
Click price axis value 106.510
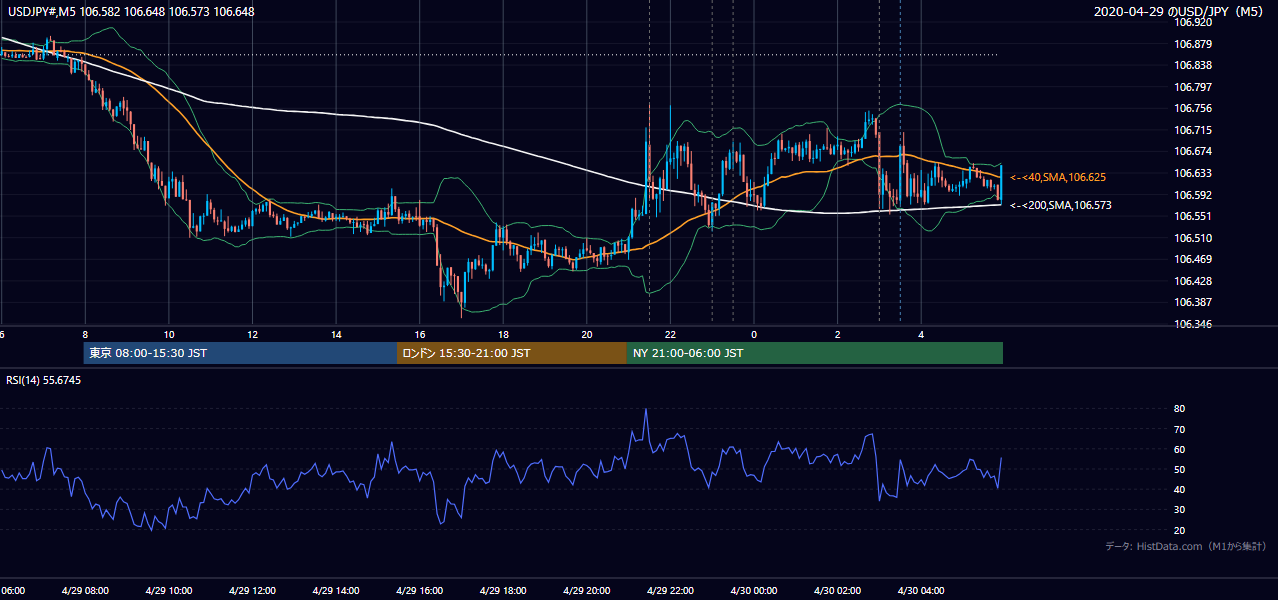click(x=1193, y=238)
